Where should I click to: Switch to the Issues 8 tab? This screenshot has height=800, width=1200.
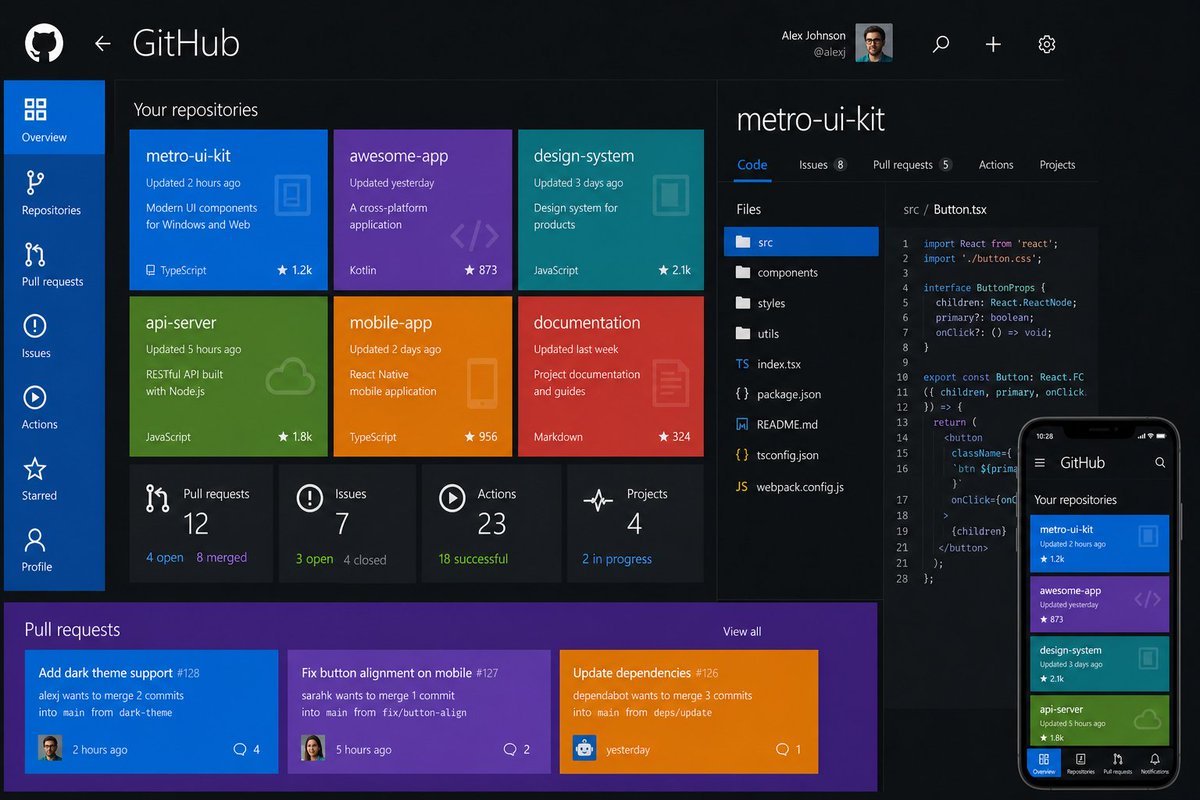pyautogui.click(x=823, y=165)
